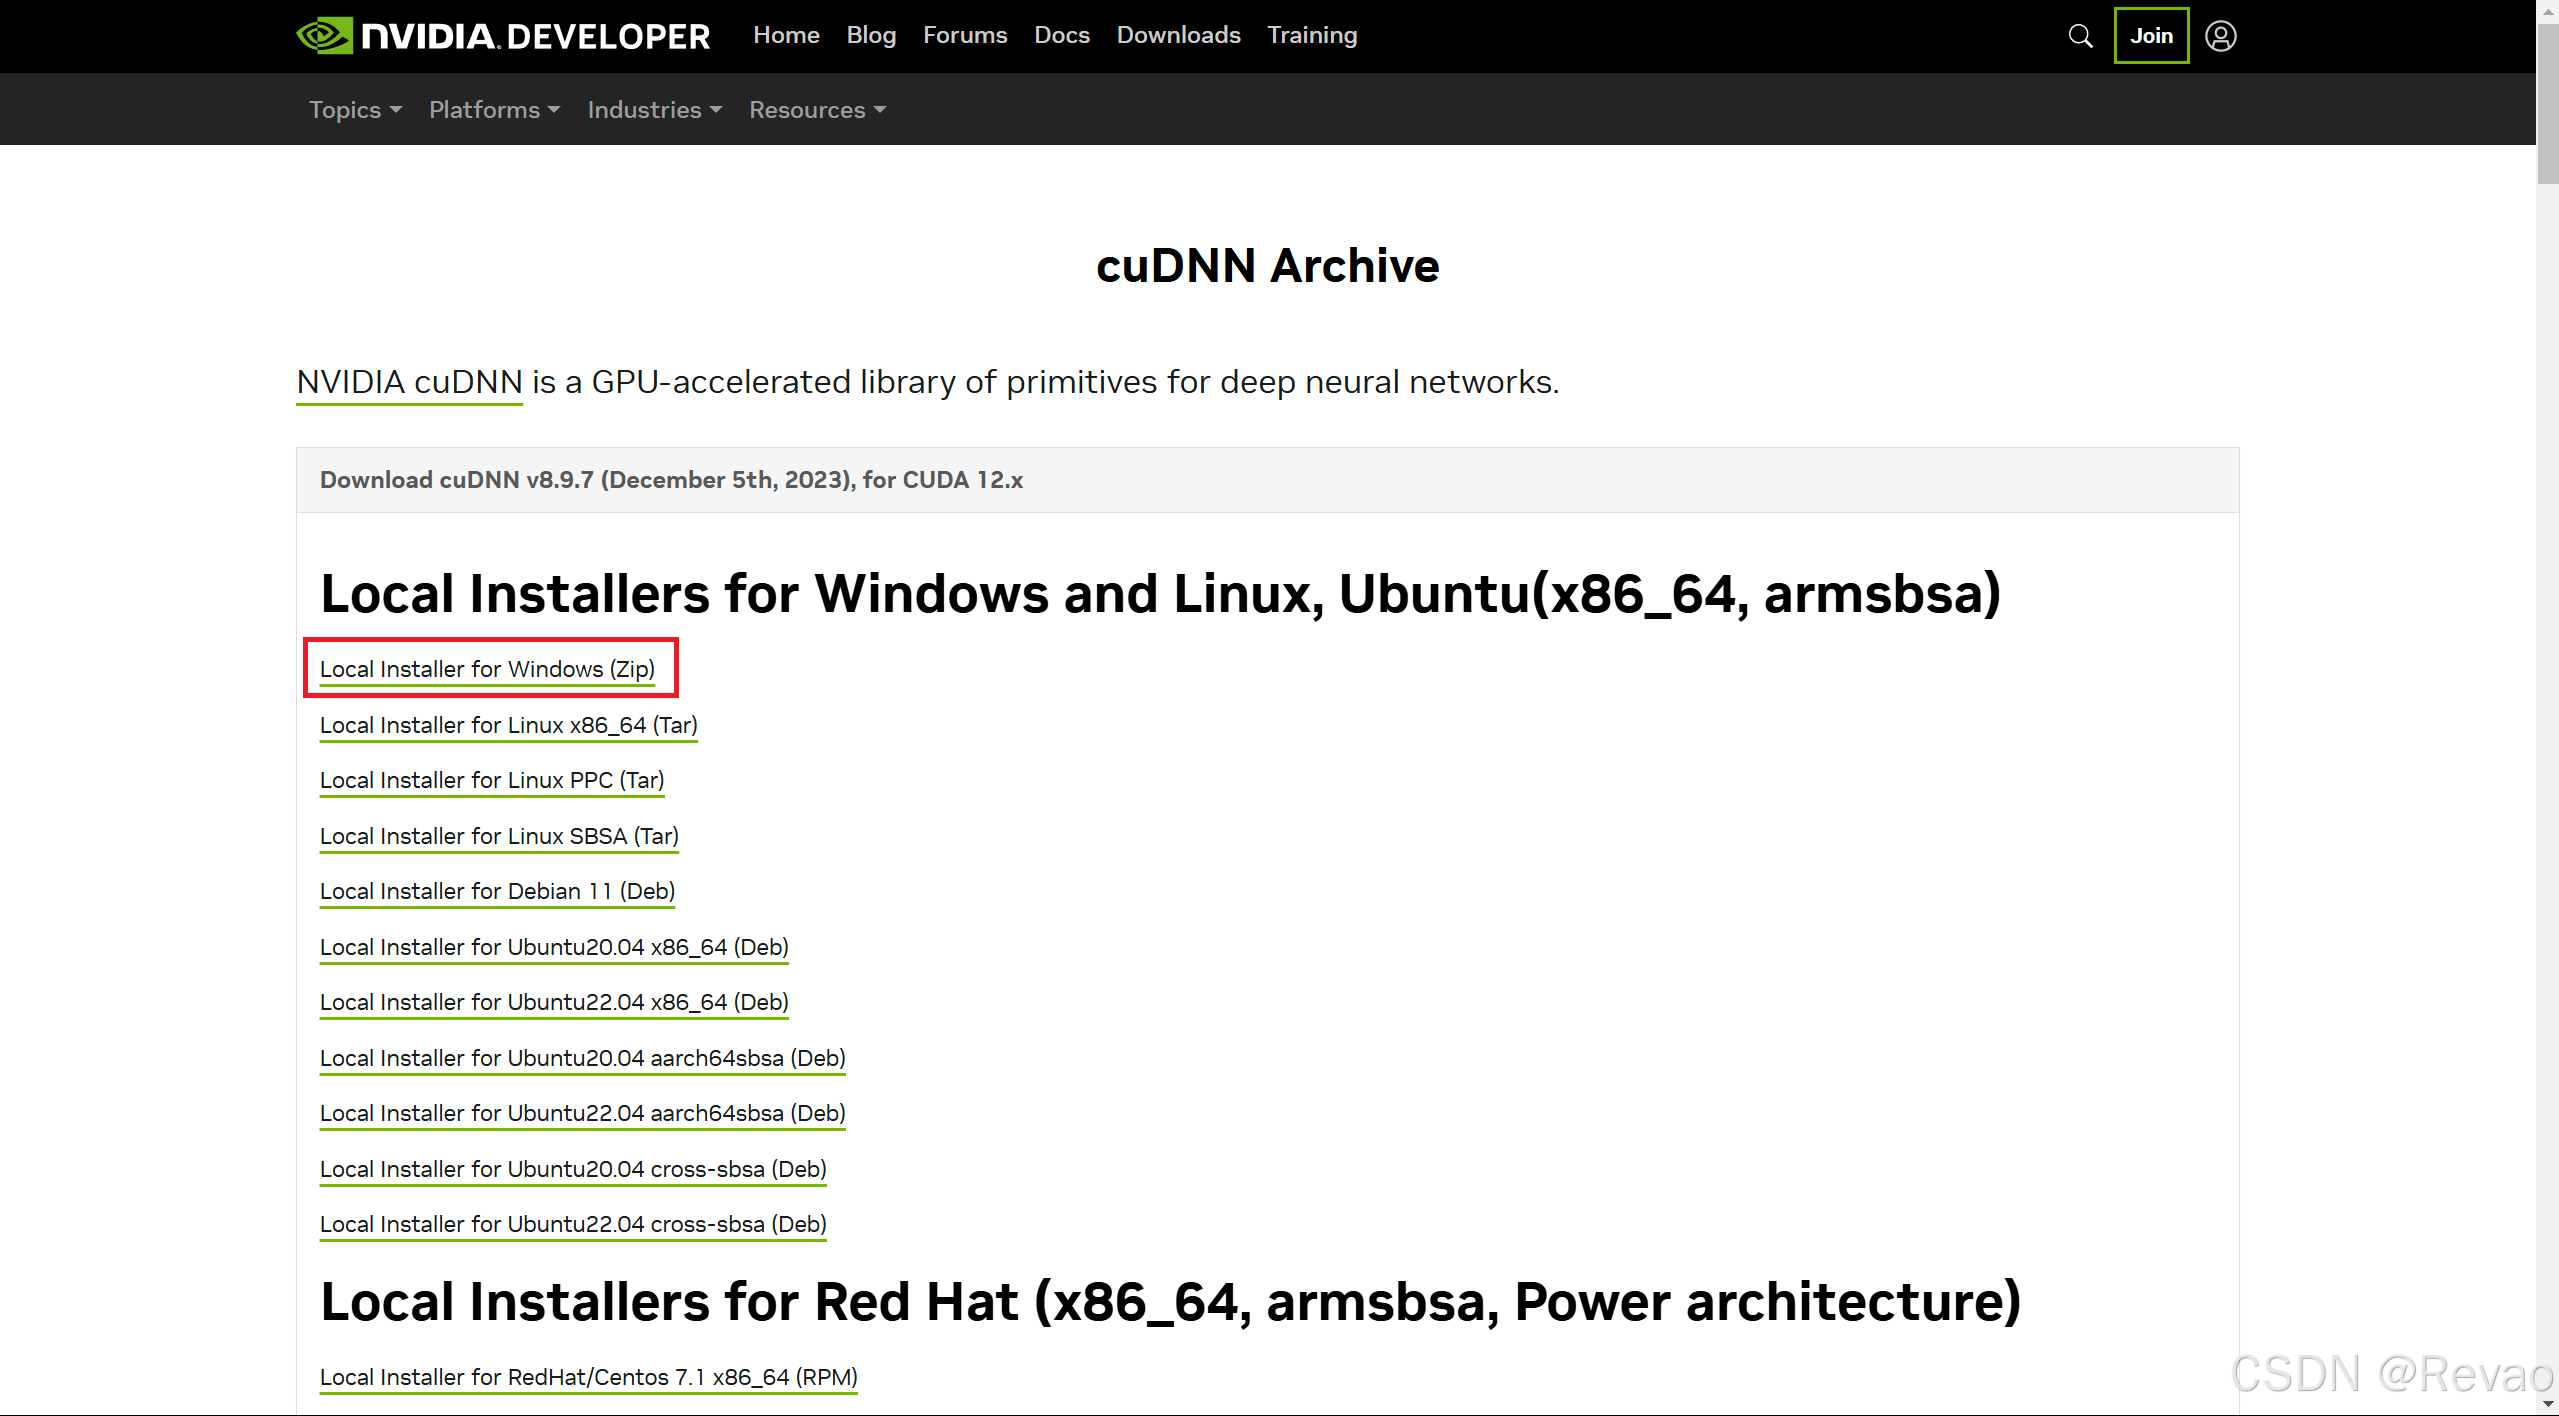The image size is (2559, 1416).
Task: Go to the Home nav item
Action: 786,35
